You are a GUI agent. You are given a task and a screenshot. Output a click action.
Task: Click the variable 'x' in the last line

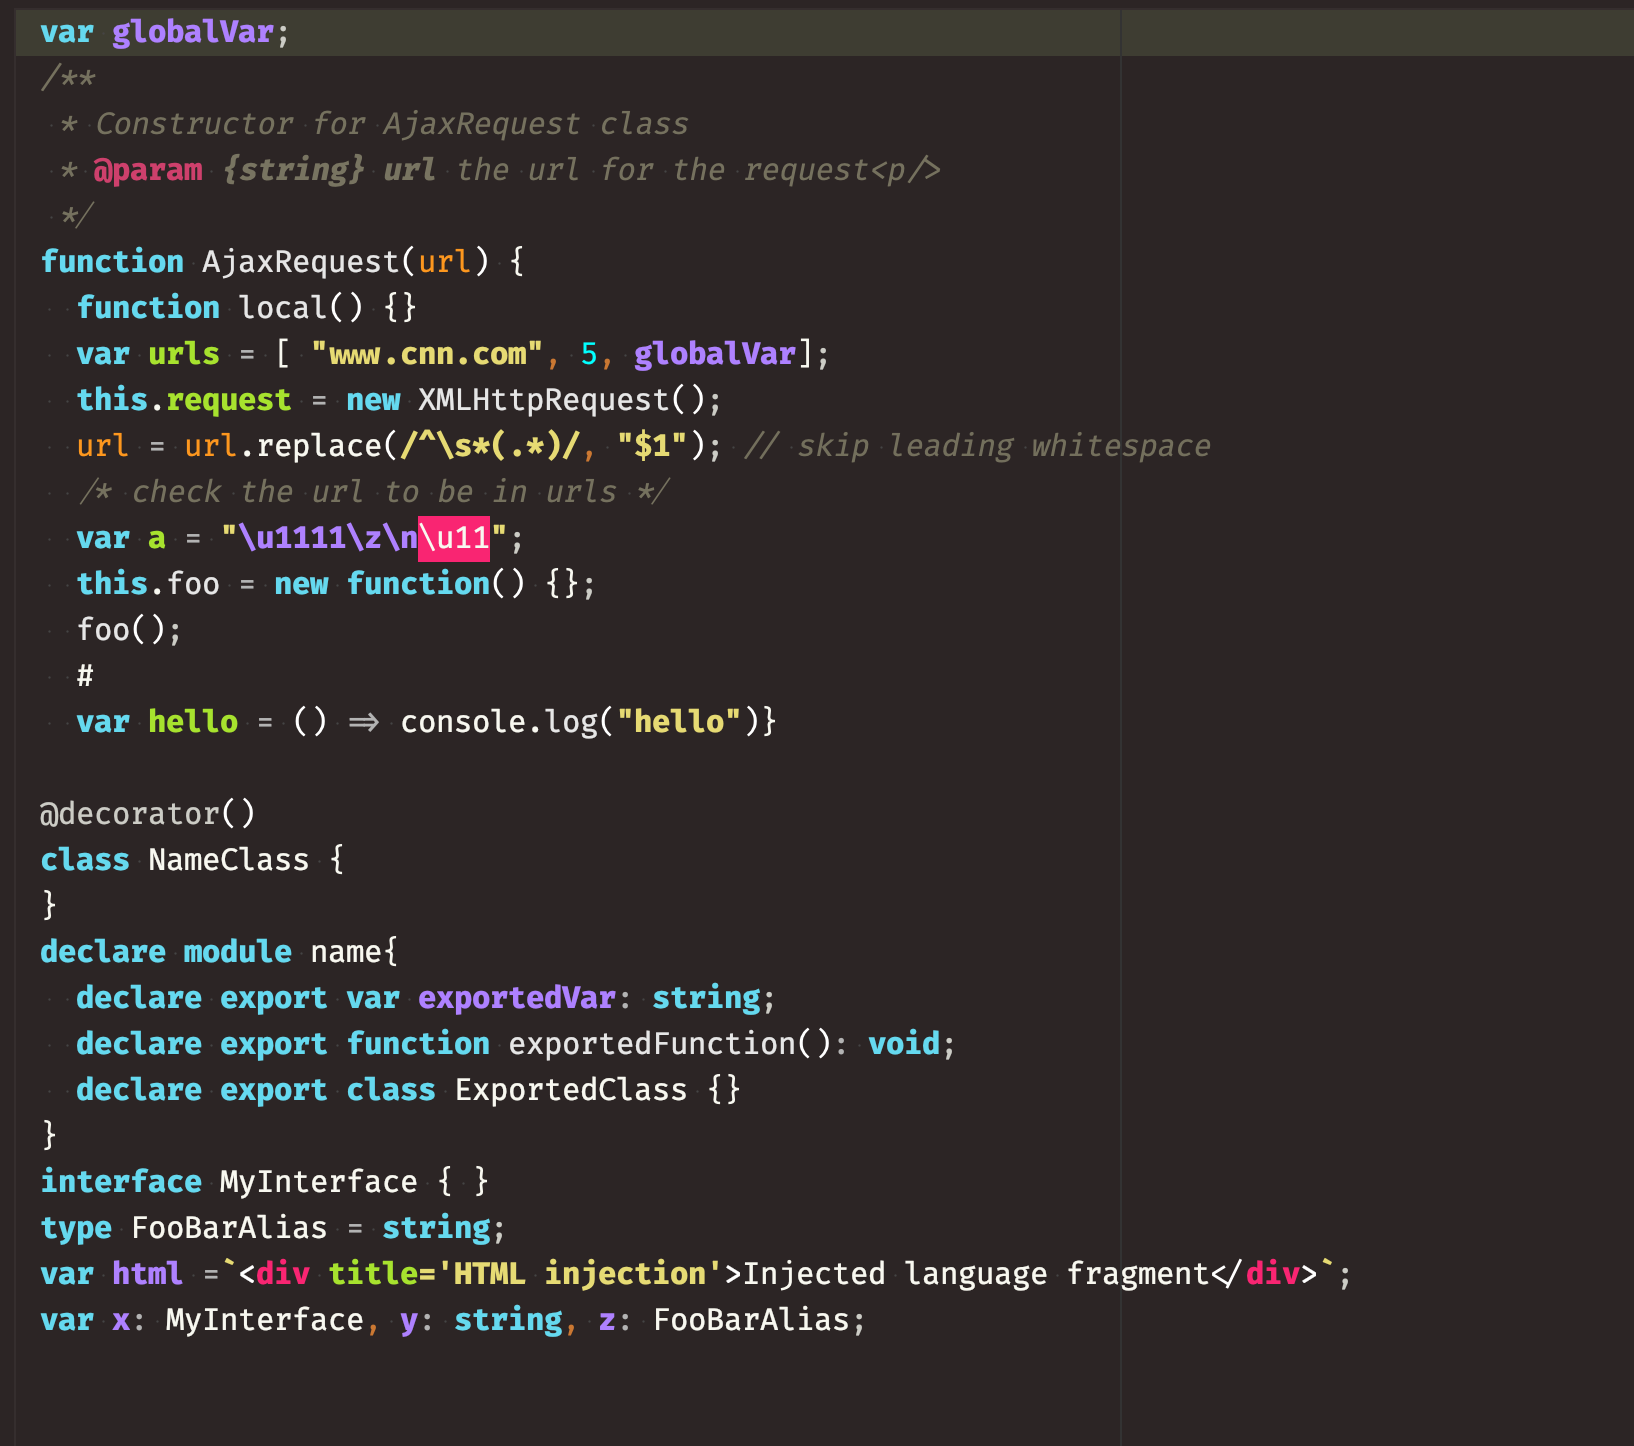pyautogui.click(x=121, y=1320)
